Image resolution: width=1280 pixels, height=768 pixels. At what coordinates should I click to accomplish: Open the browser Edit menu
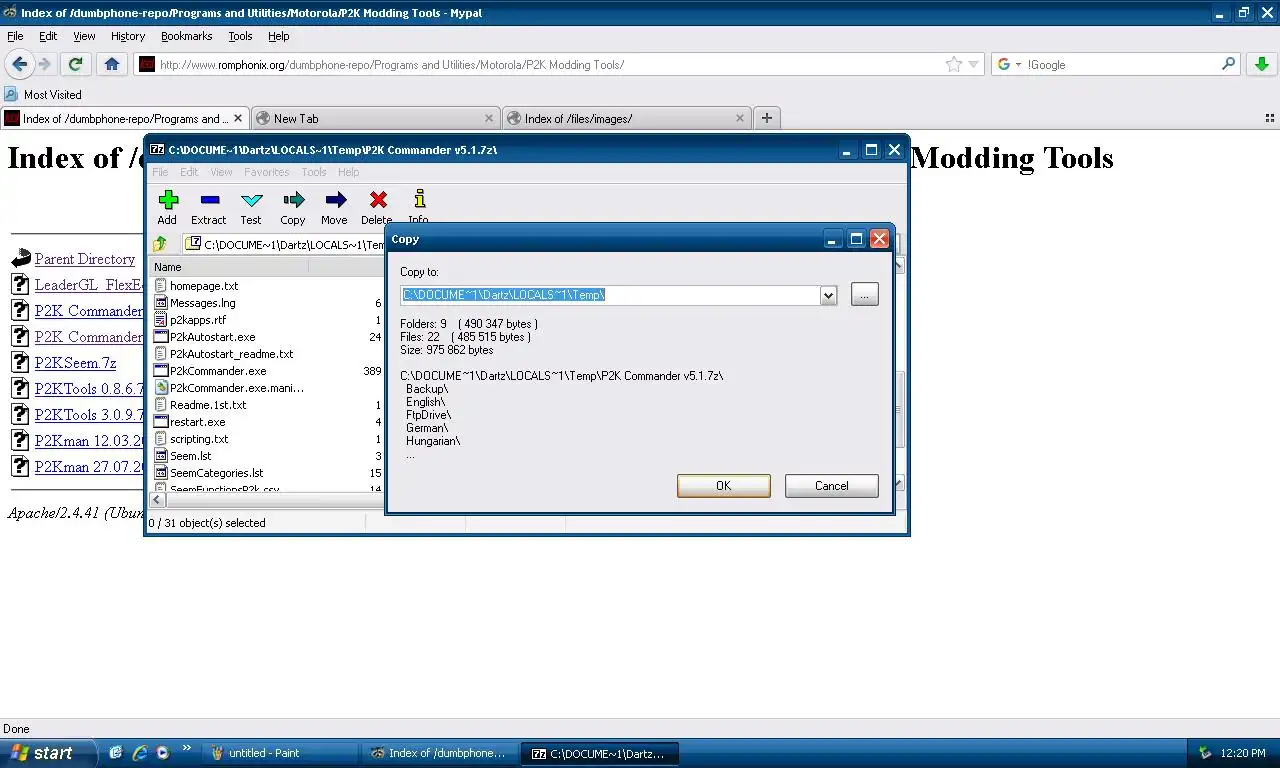[x=48, y=36]
